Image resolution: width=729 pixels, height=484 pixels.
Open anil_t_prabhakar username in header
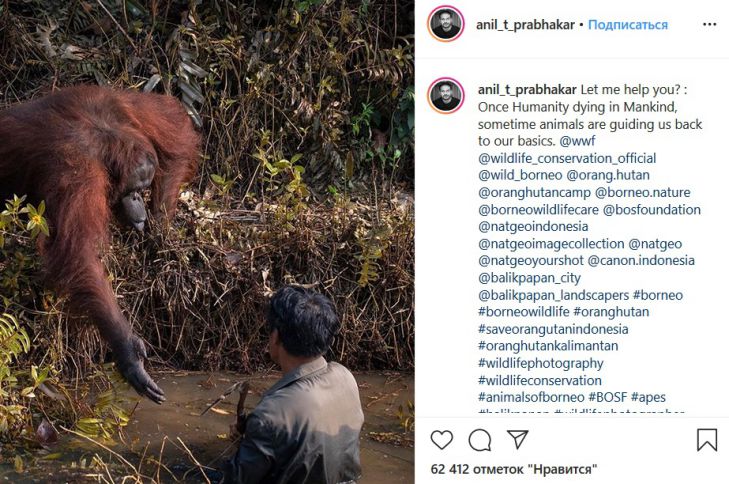pos(525,24)
